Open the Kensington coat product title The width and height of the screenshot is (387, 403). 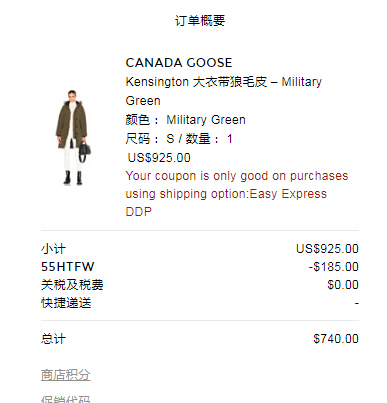[x=224, y=91]
